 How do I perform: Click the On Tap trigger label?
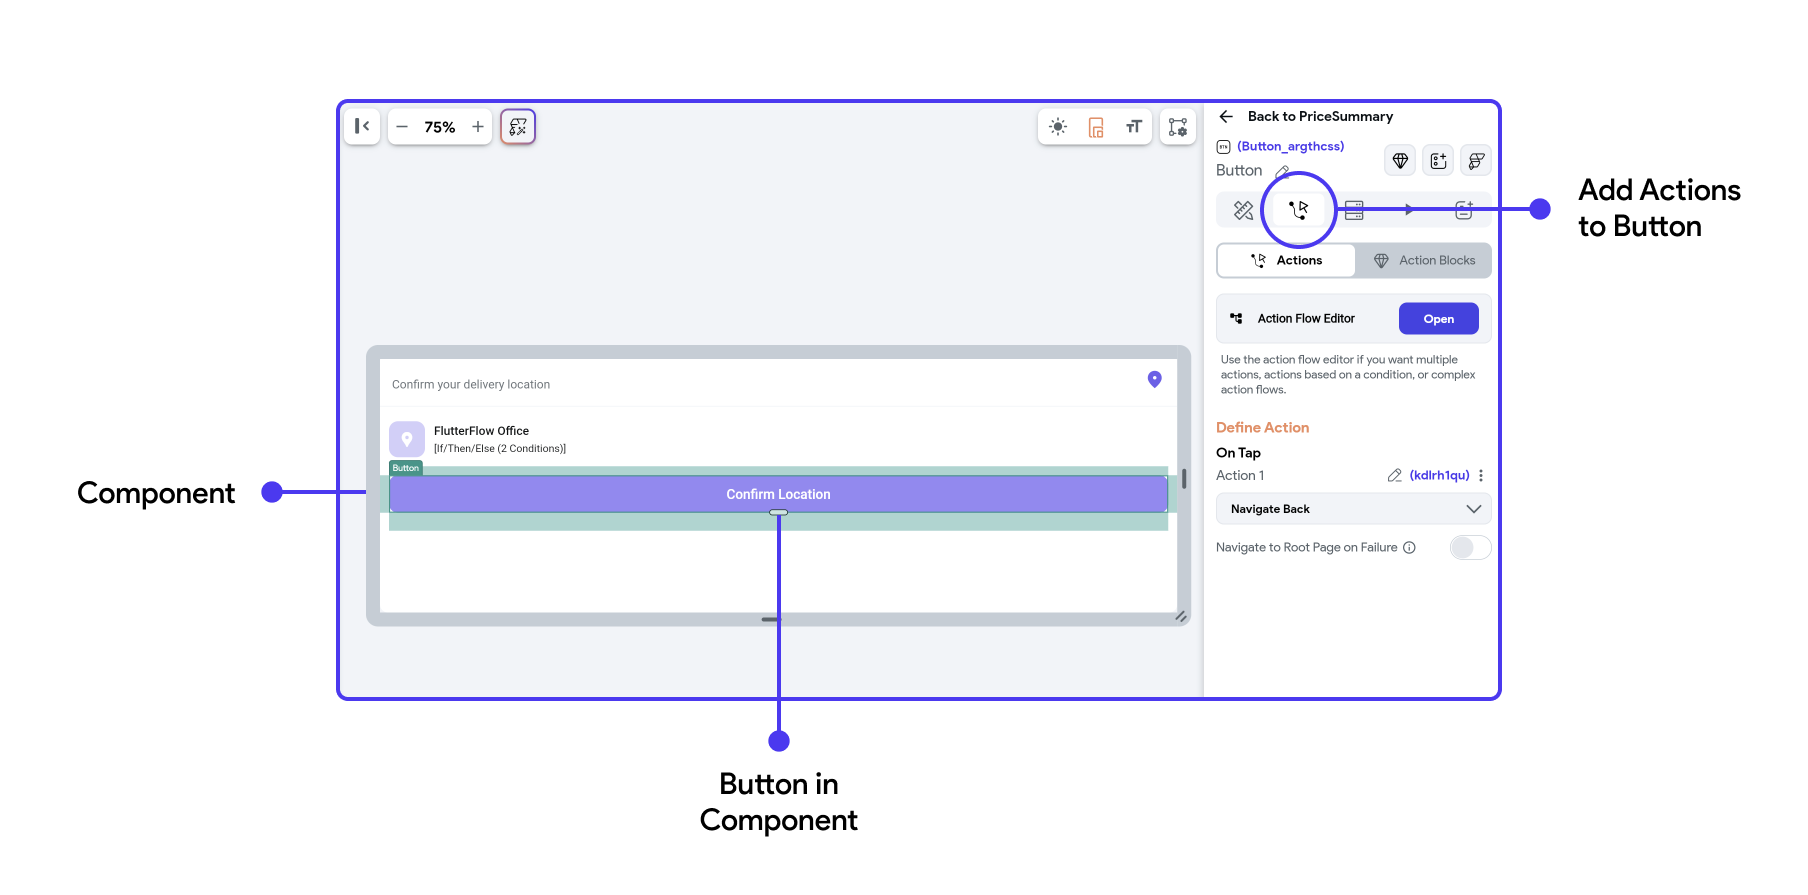[x=1238, y=453]
